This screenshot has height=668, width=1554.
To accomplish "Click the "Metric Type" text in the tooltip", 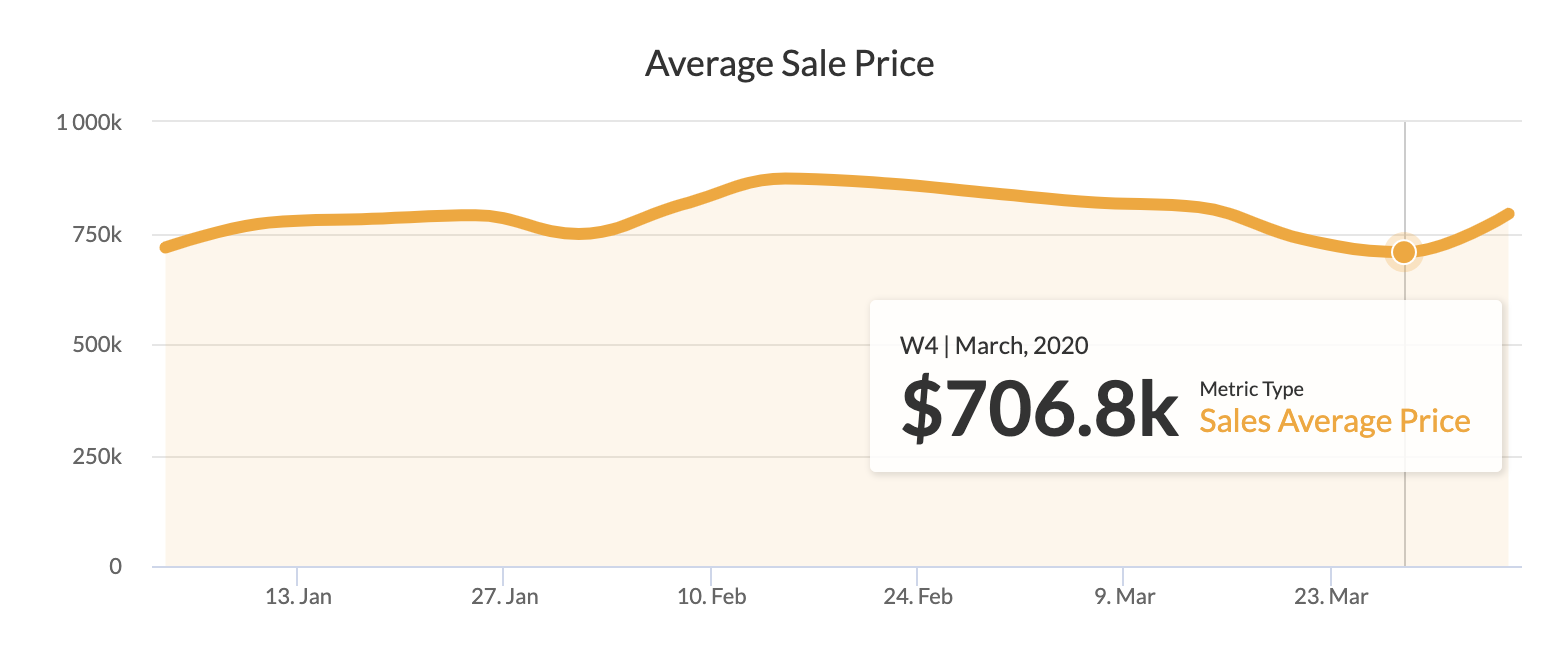I will point(1251,389).
